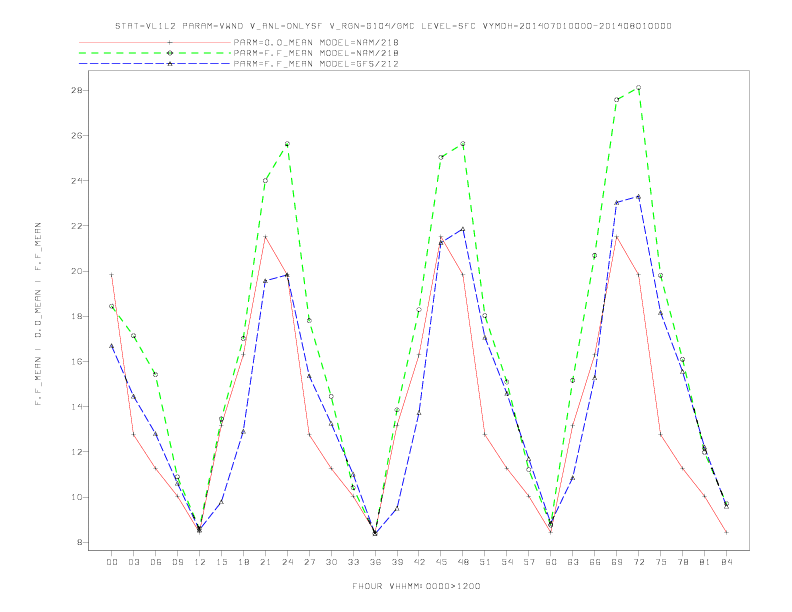Click x-axis tick label 21
792x612 pixels.
tap(265, 562)
